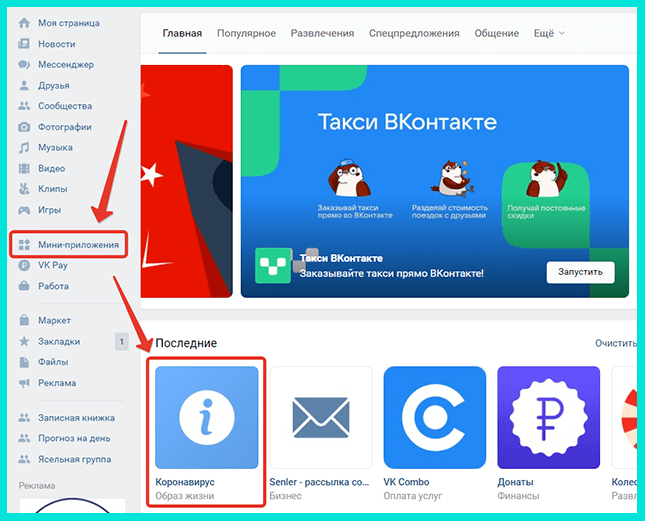Select the Друзья person icon
Image resolution: width=645 pixels, height=521 pixels.
(24, 86)
